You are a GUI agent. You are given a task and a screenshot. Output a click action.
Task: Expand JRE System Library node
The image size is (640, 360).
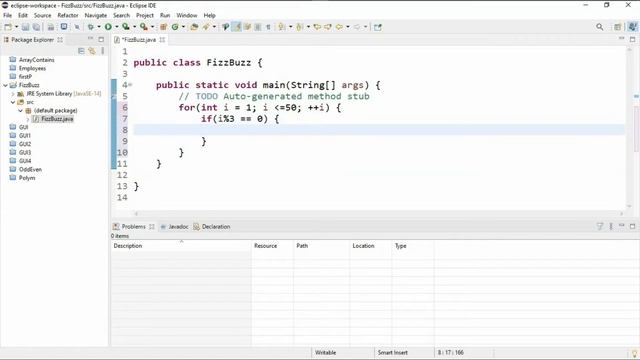(13, 94)
